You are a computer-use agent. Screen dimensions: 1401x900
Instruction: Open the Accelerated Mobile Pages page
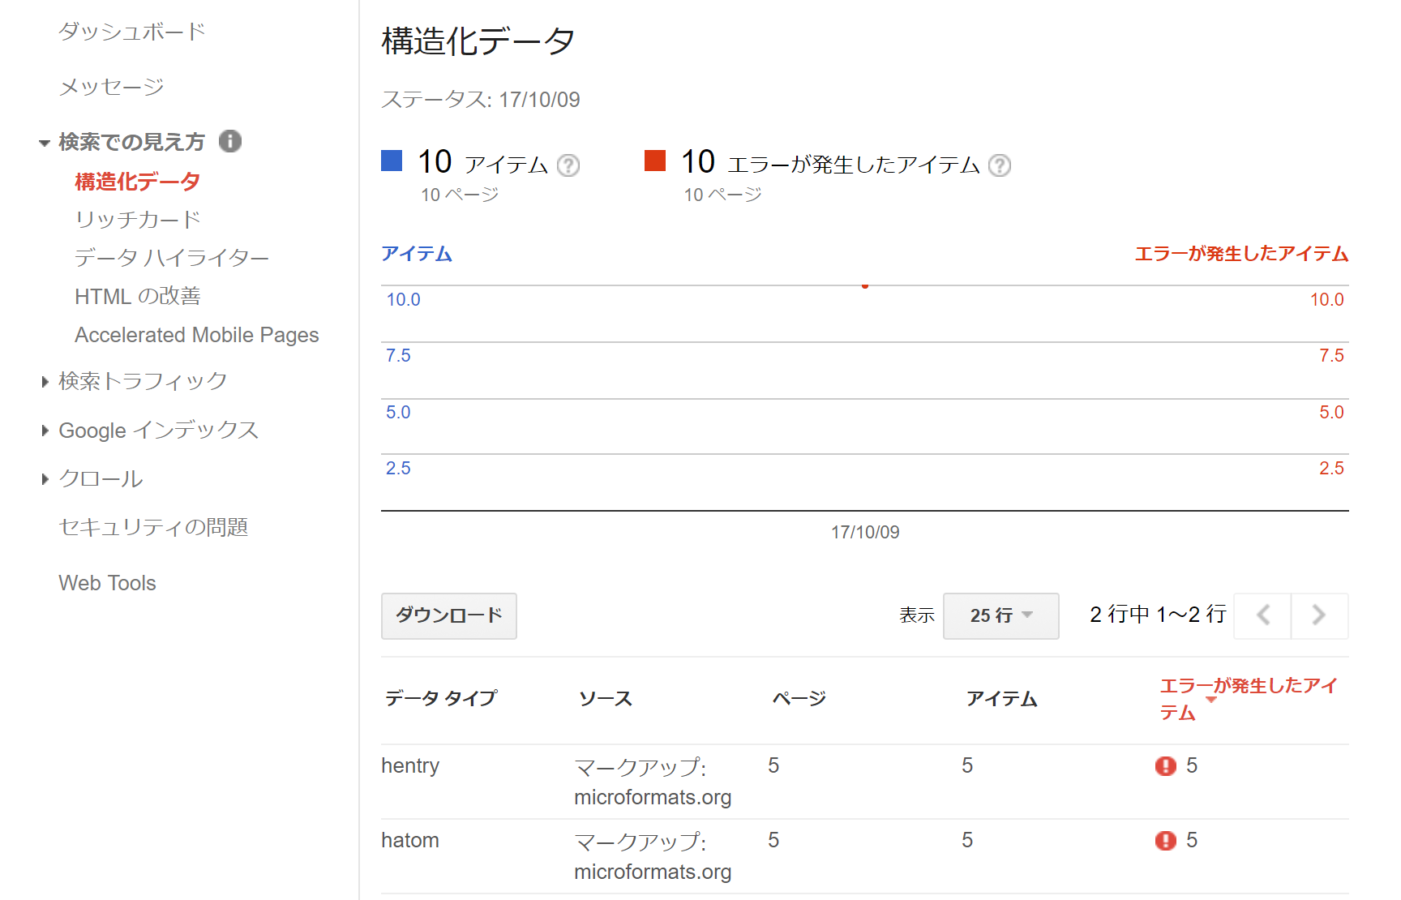coord(196,334)
